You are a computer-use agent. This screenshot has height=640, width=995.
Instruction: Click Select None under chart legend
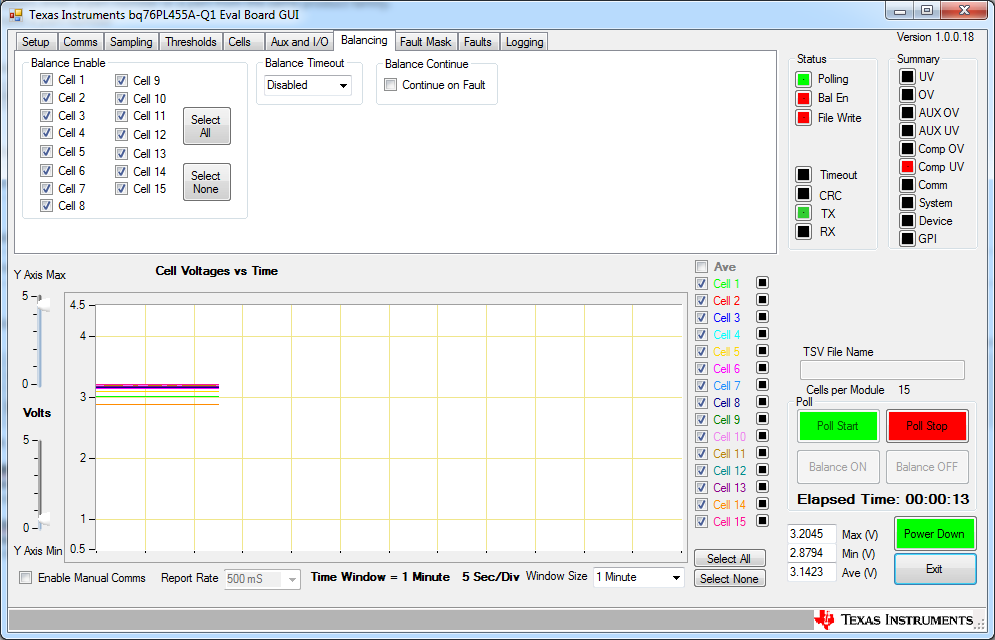729,578
